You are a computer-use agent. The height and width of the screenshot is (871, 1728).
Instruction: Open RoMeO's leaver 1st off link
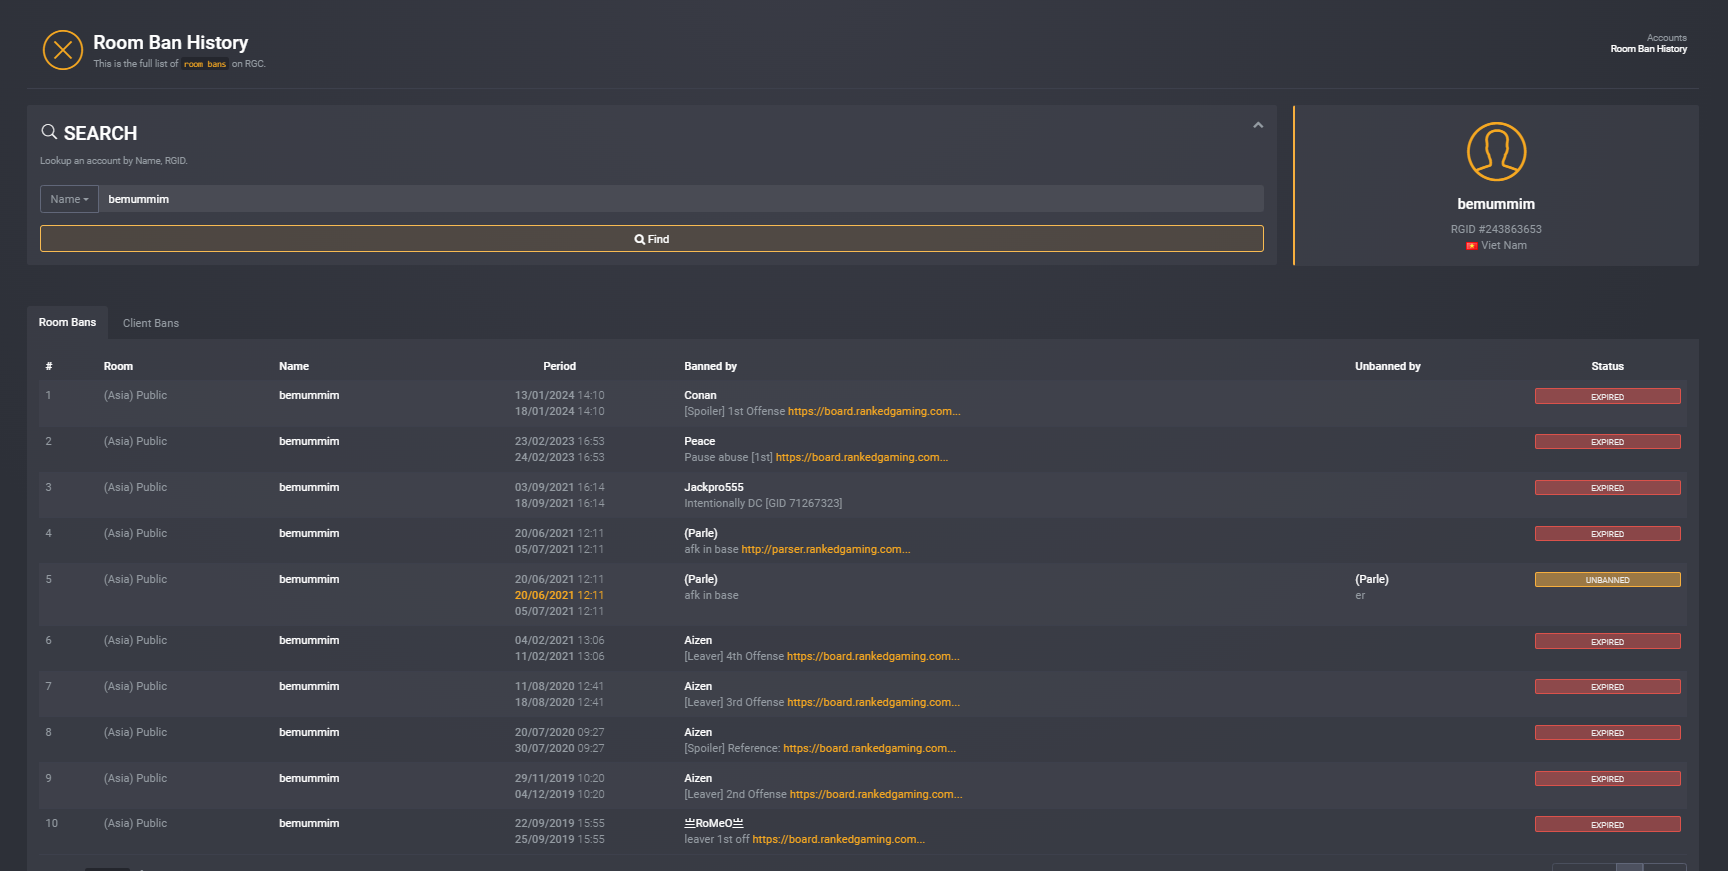[x=838, y=840]
